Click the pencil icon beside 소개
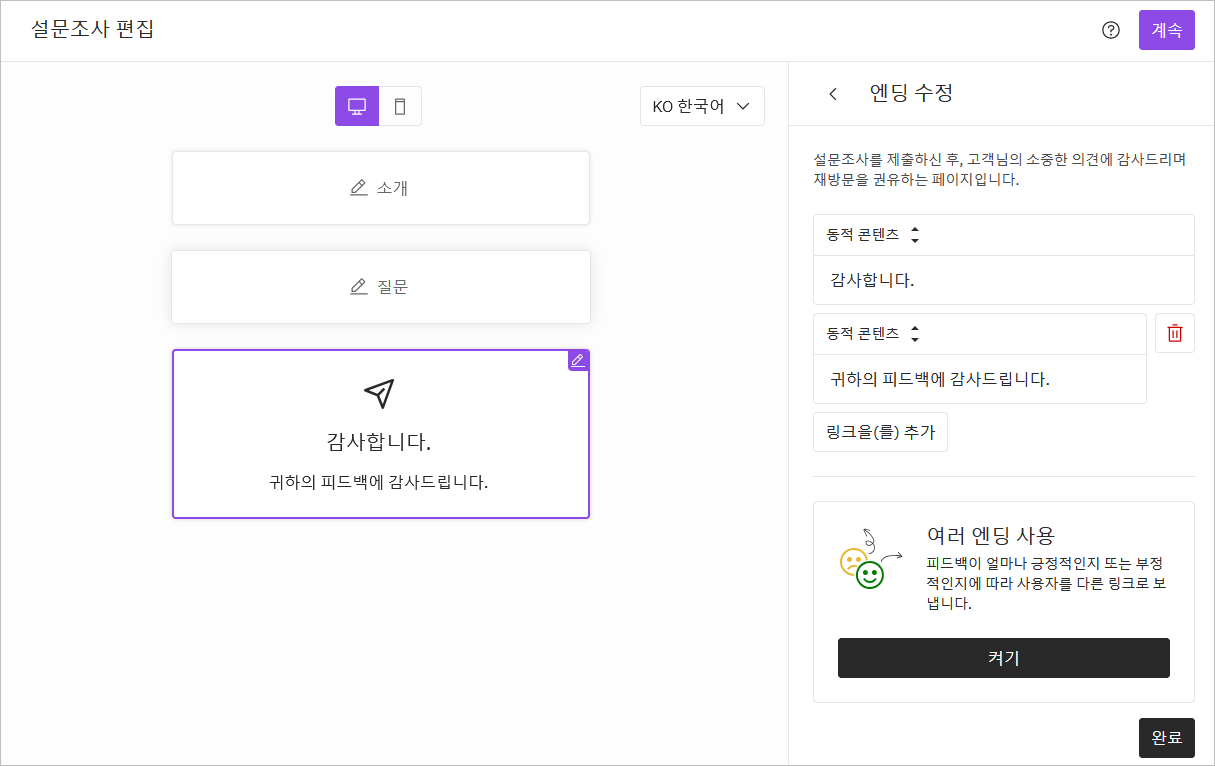The image size is (1215, 766). 359,188
